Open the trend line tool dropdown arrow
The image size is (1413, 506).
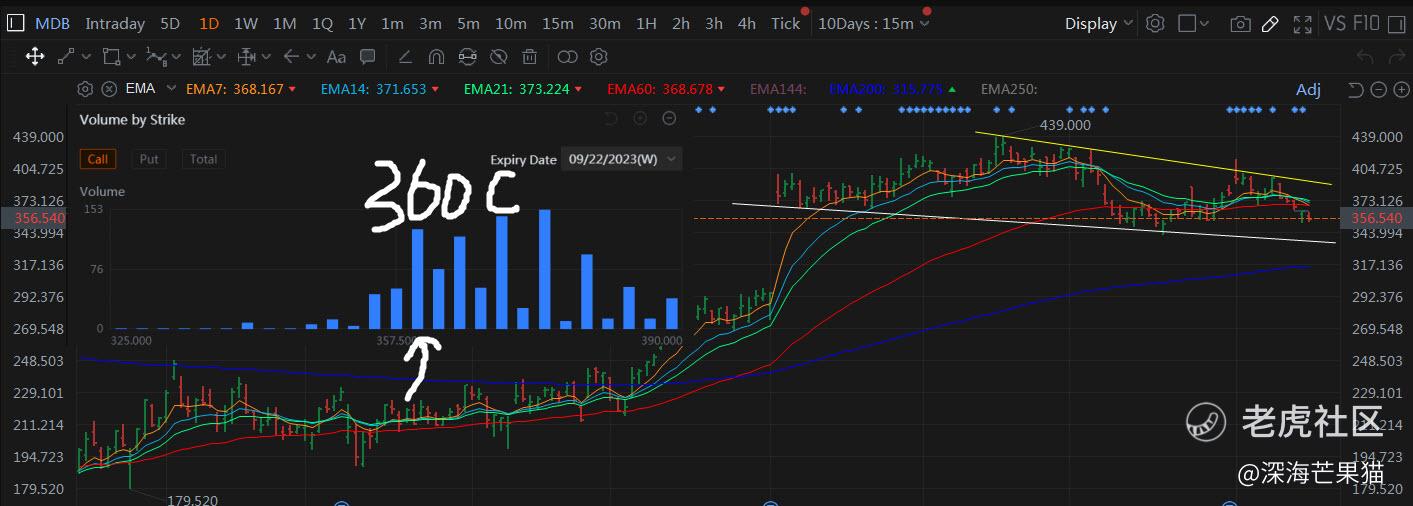click(x=87, y=57)
